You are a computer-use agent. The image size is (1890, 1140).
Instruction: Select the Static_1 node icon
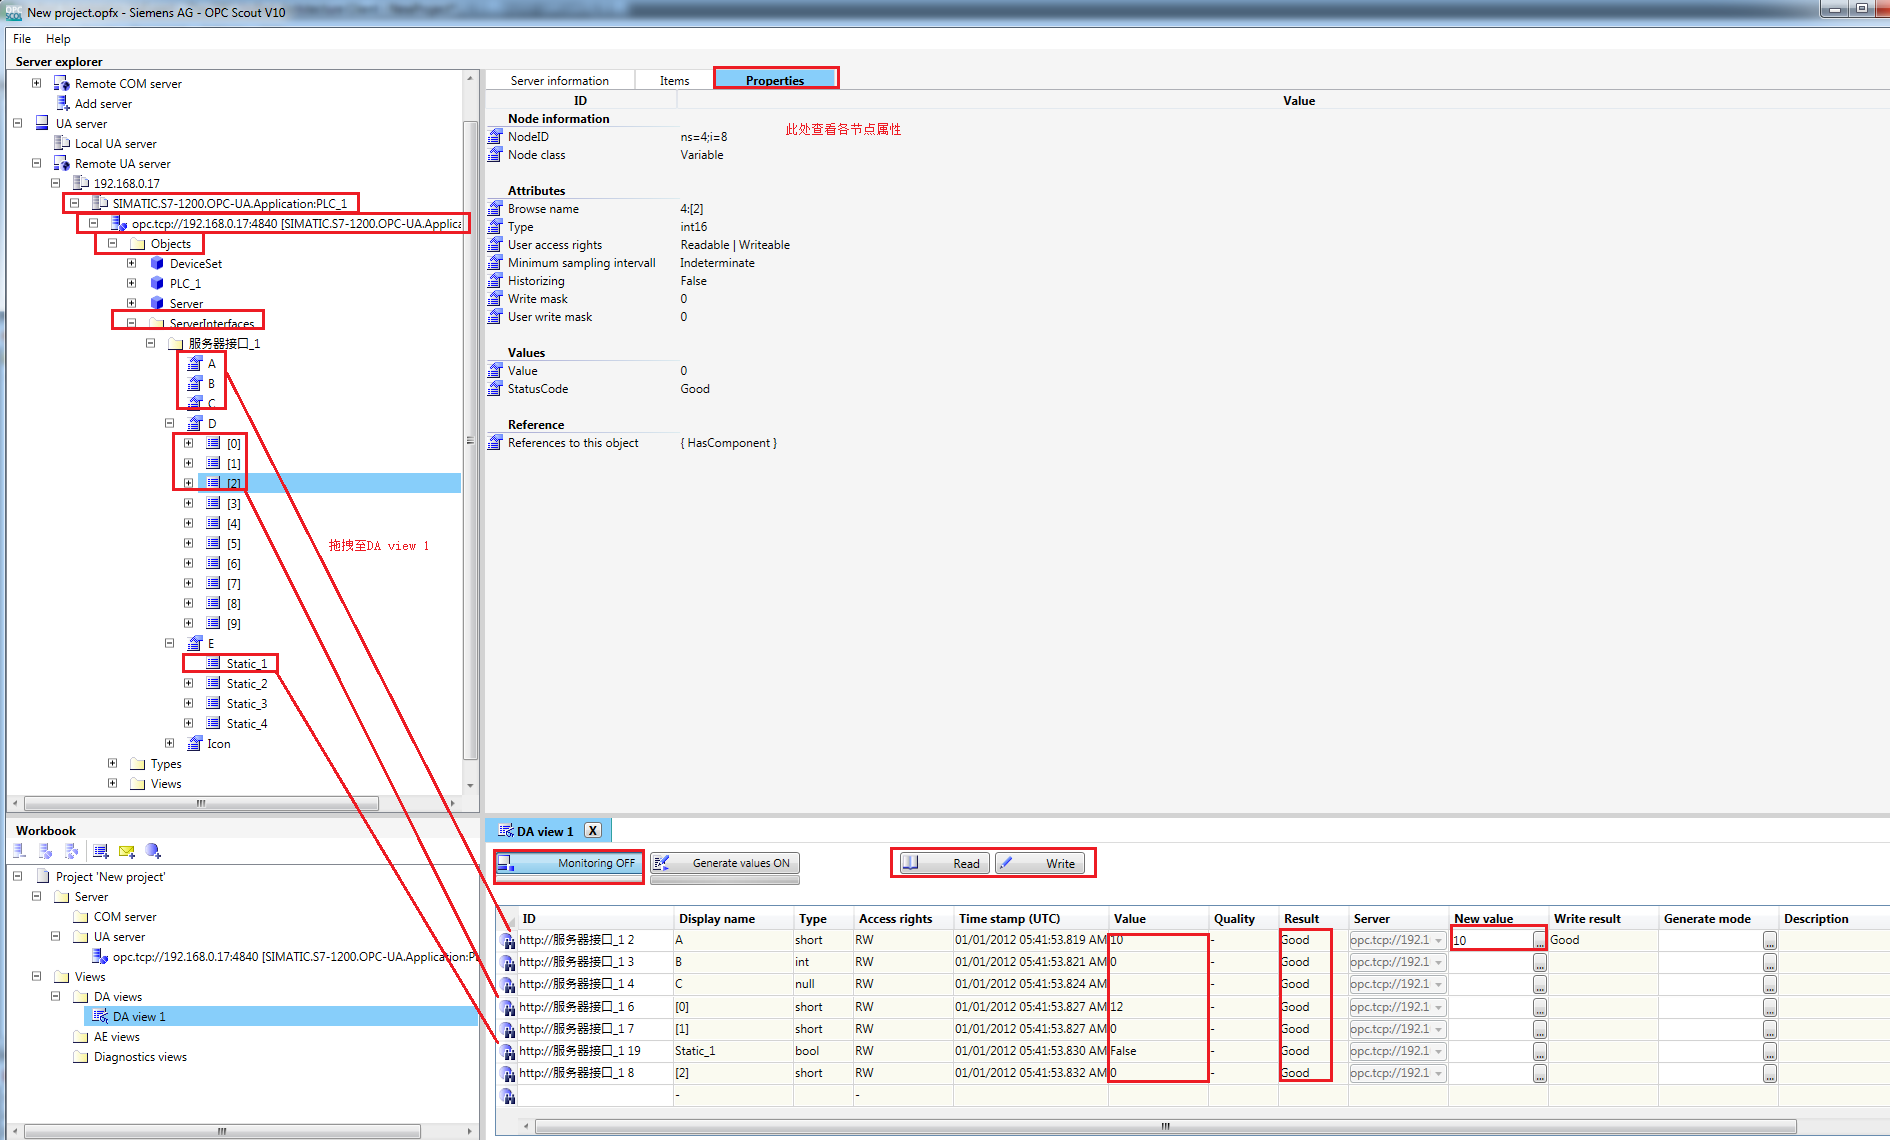pyautogui.click(x=213, y=663)
